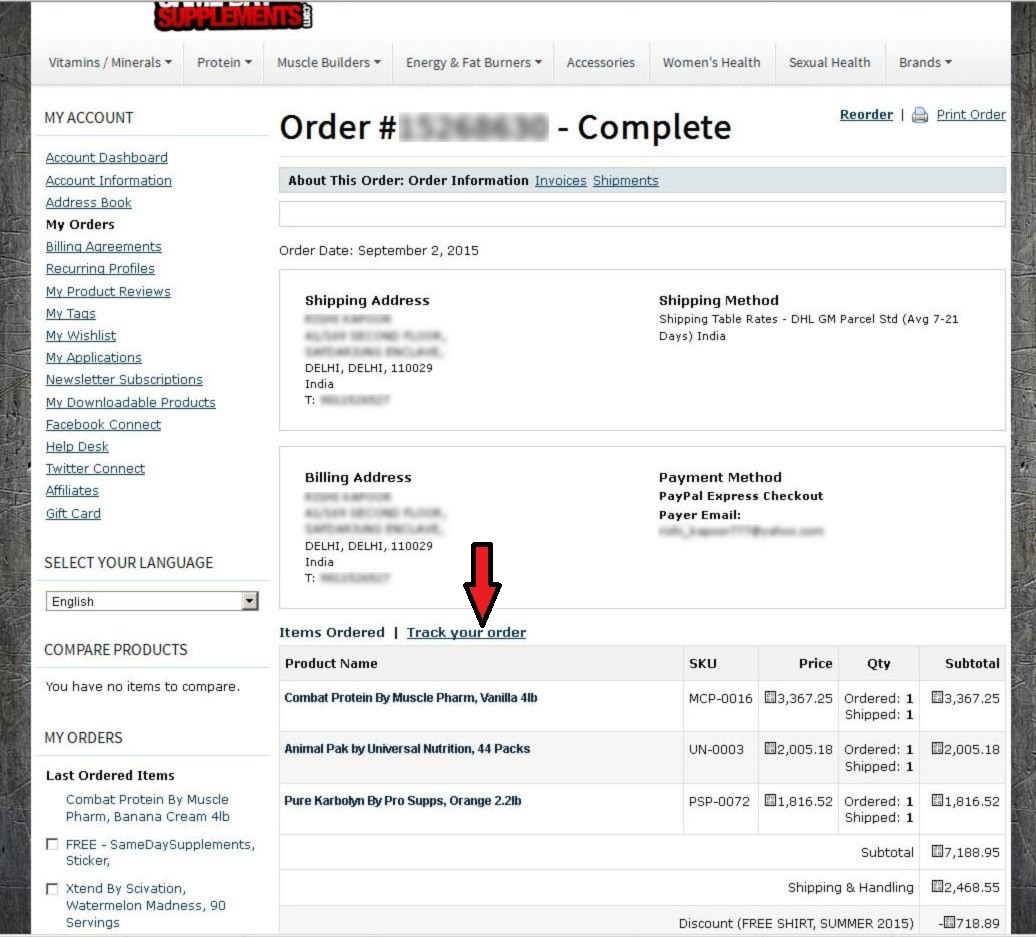
Task: Open Account Information page
Action: click(108, 180)
